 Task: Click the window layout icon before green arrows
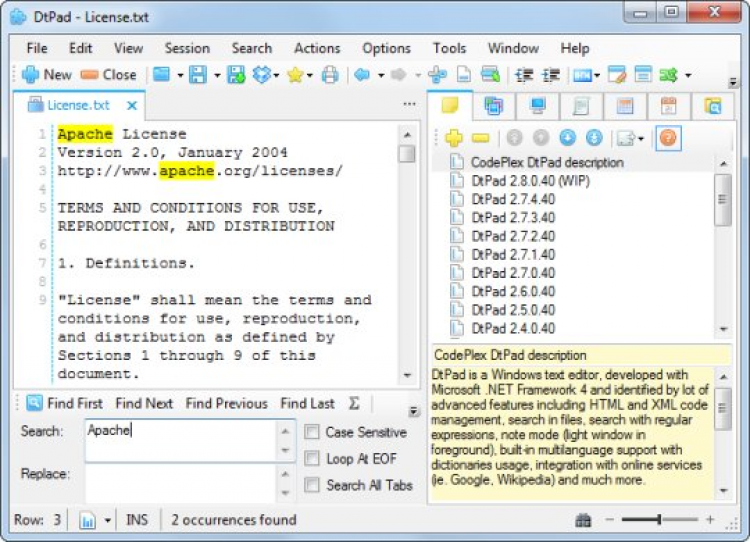pyautogui.click(x=643, y=75)
